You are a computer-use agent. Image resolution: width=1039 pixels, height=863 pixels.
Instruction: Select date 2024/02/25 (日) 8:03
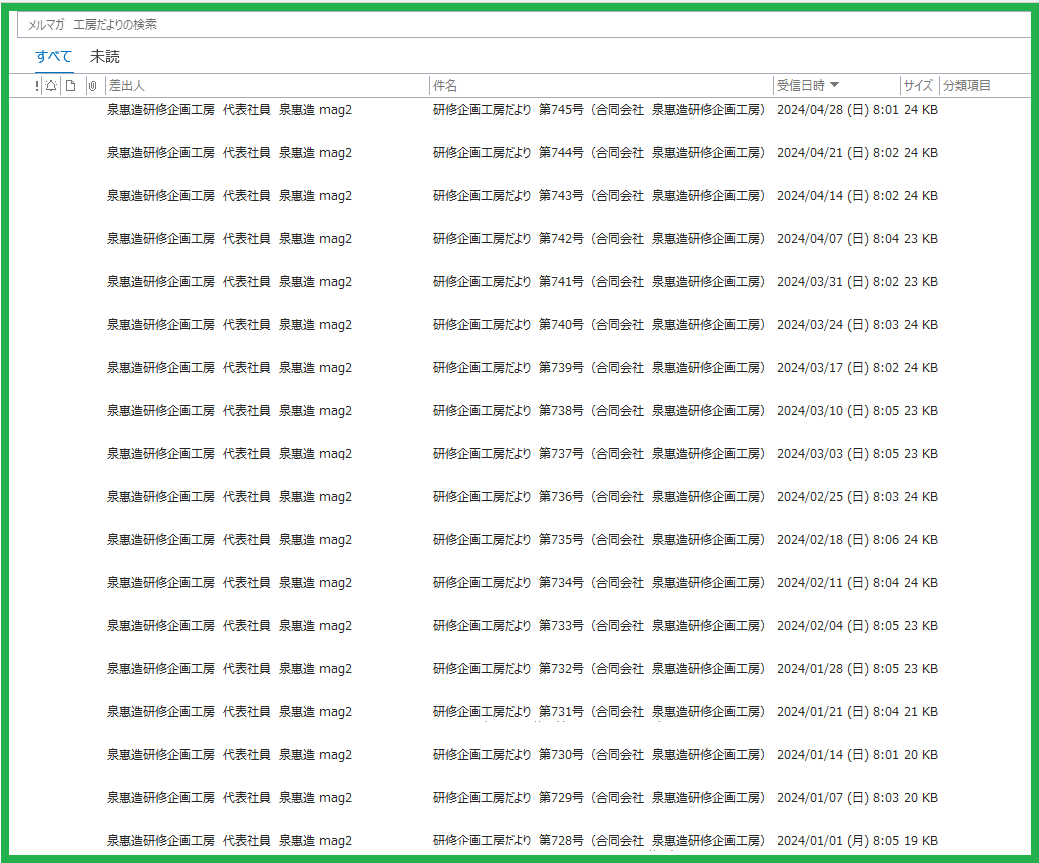838,496
